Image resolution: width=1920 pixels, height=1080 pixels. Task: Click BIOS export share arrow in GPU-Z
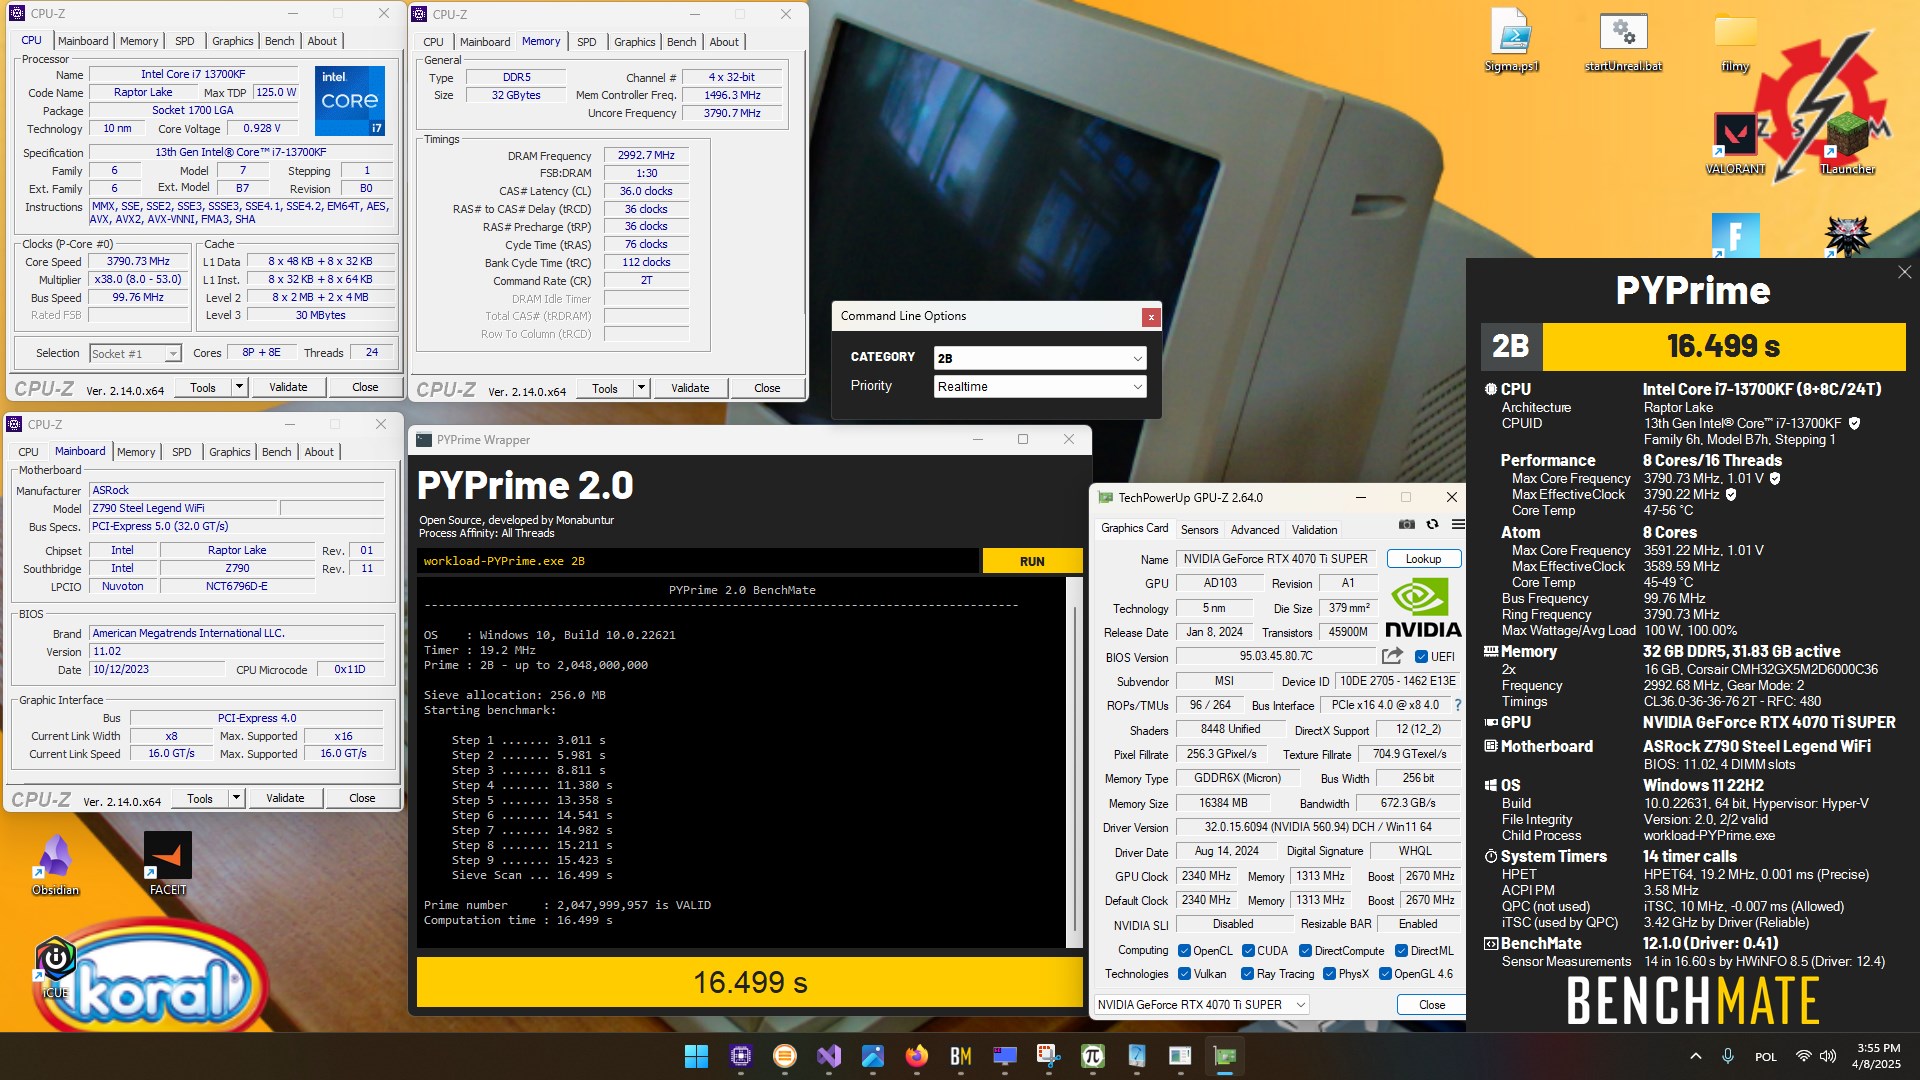(x=1392, y=656)
